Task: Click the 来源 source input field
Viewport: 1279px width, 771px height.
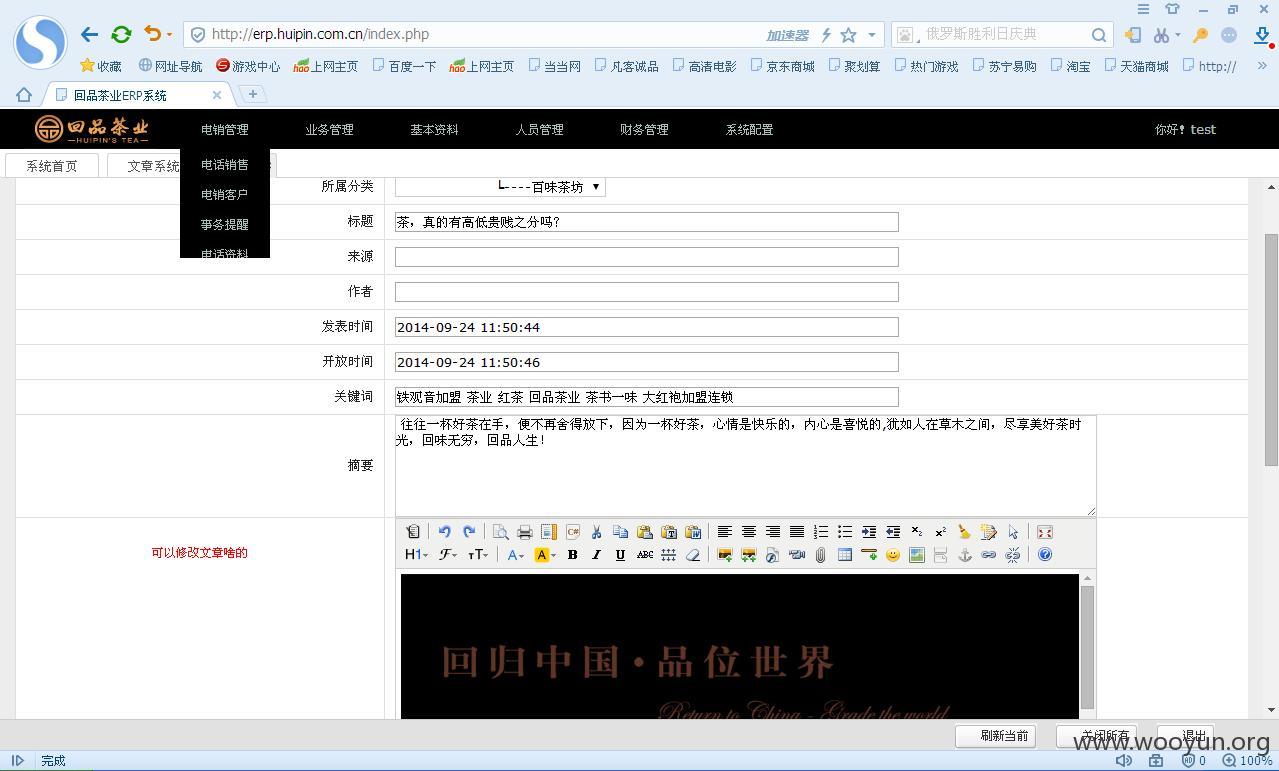Action: point(646,257)
